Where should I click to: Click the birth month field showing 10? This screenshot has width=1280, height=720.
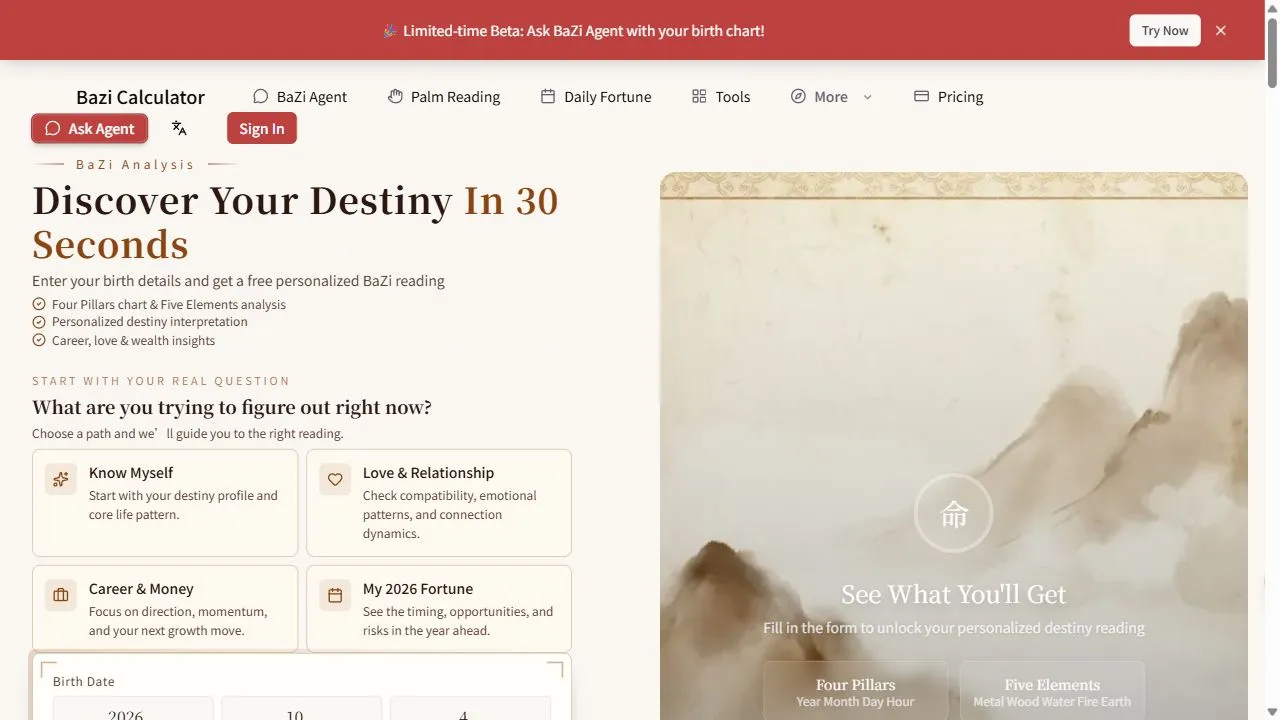302,708
